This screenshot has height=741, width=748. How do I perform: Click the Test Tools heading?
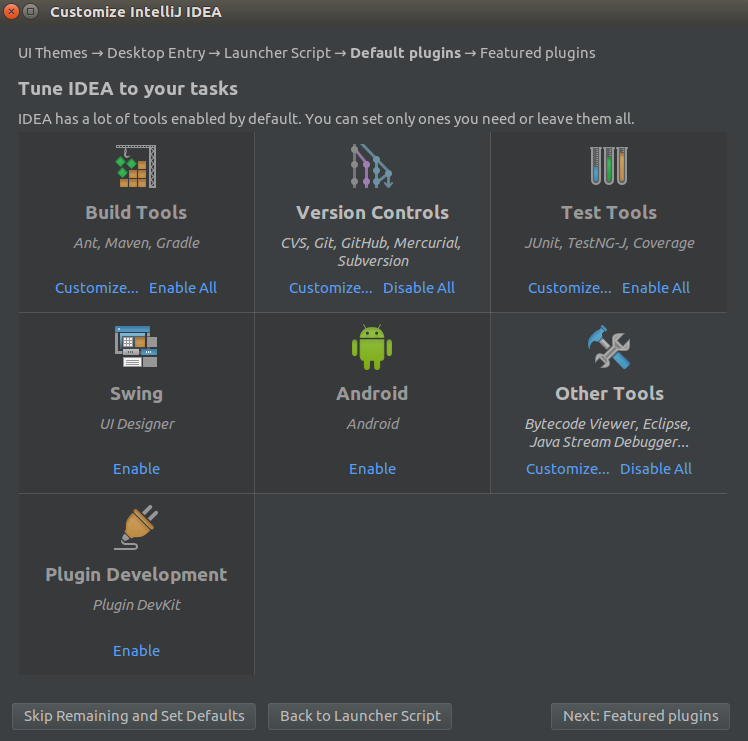609,213
